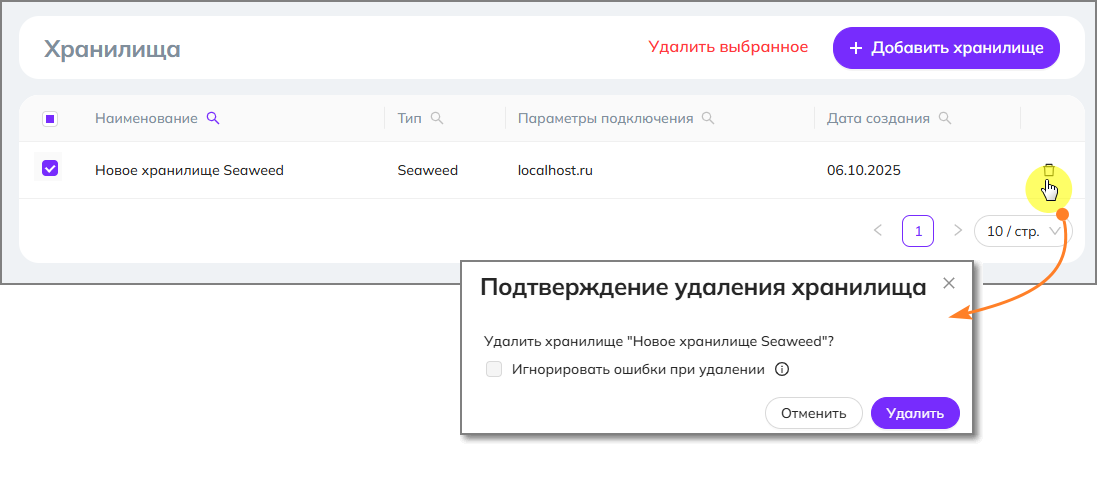Open the 10 / стр. page size dropdown
This screenshot has height=491, width=1097.
[1024, 231]
